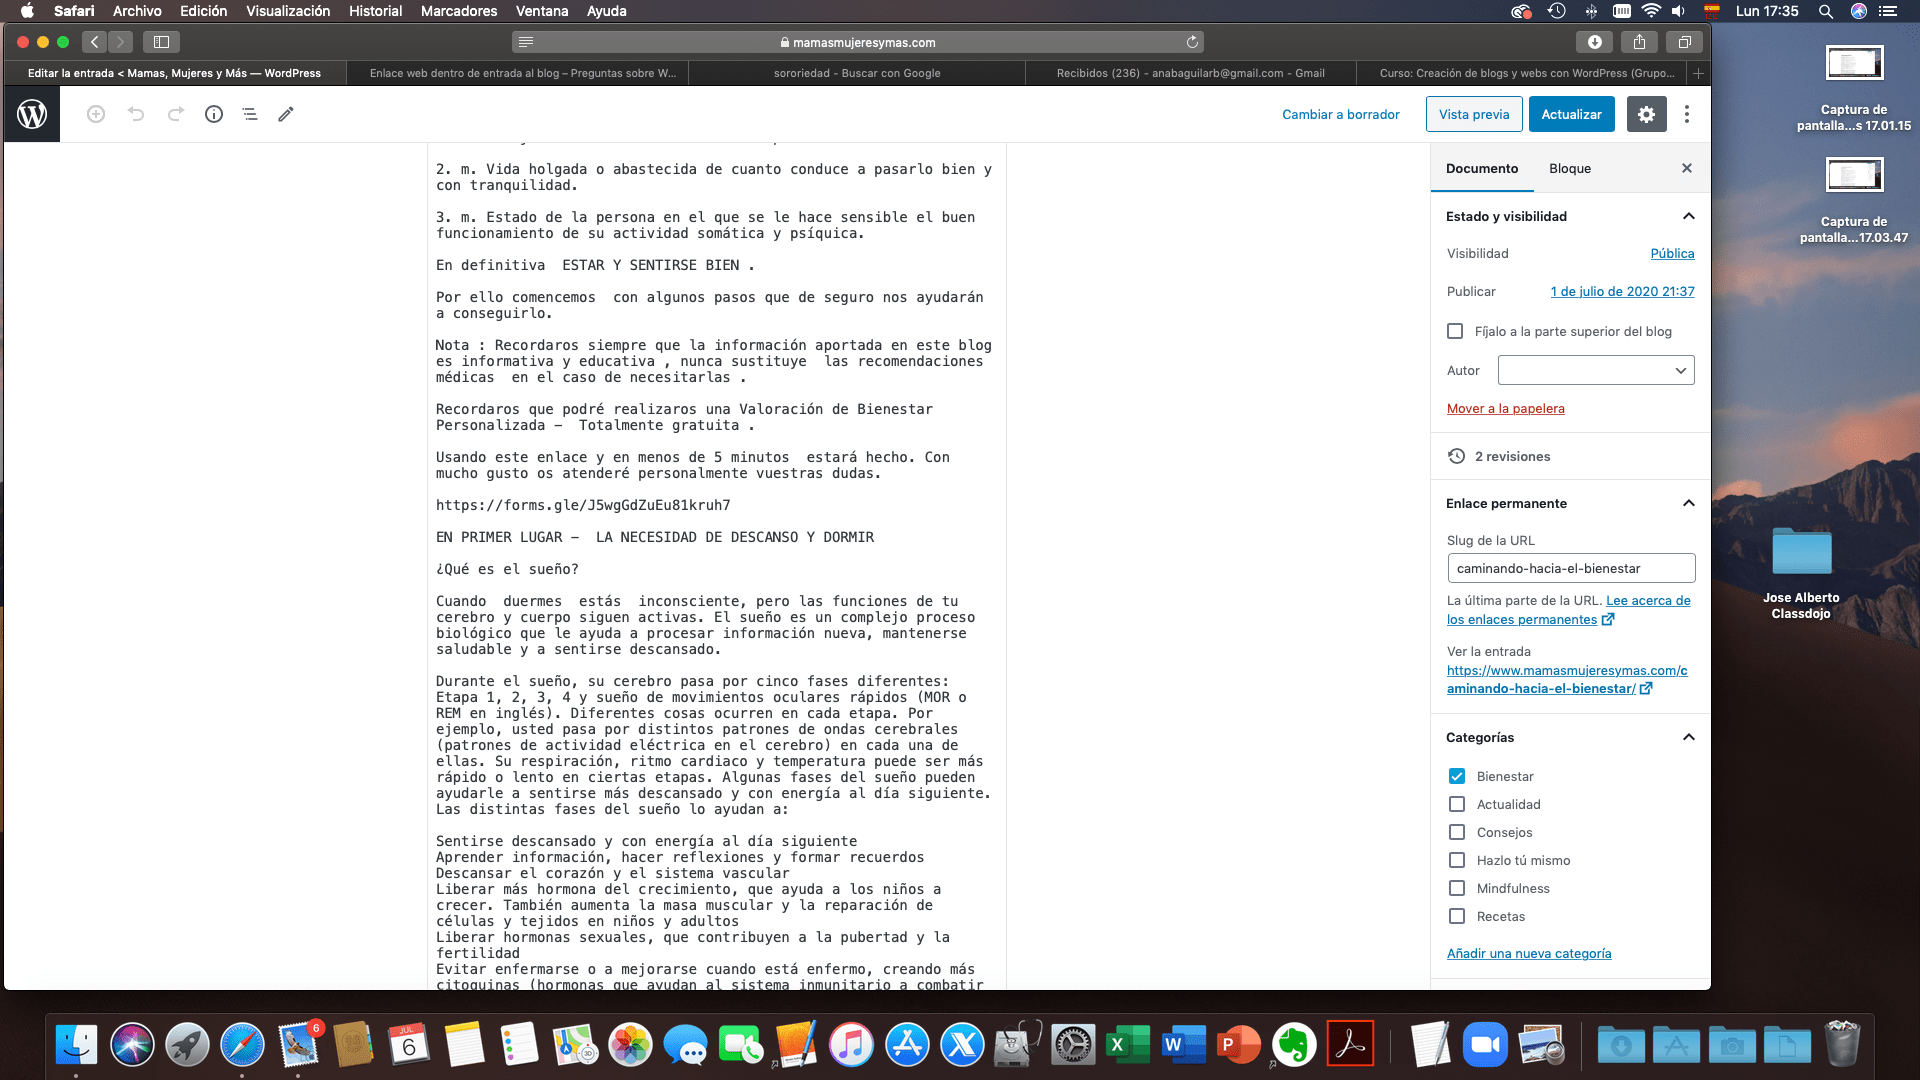Viewport: 1920px width, 1080px height.
Task: Open the post URL under Ver la entrada
Action: click(x=1567, y=679)
